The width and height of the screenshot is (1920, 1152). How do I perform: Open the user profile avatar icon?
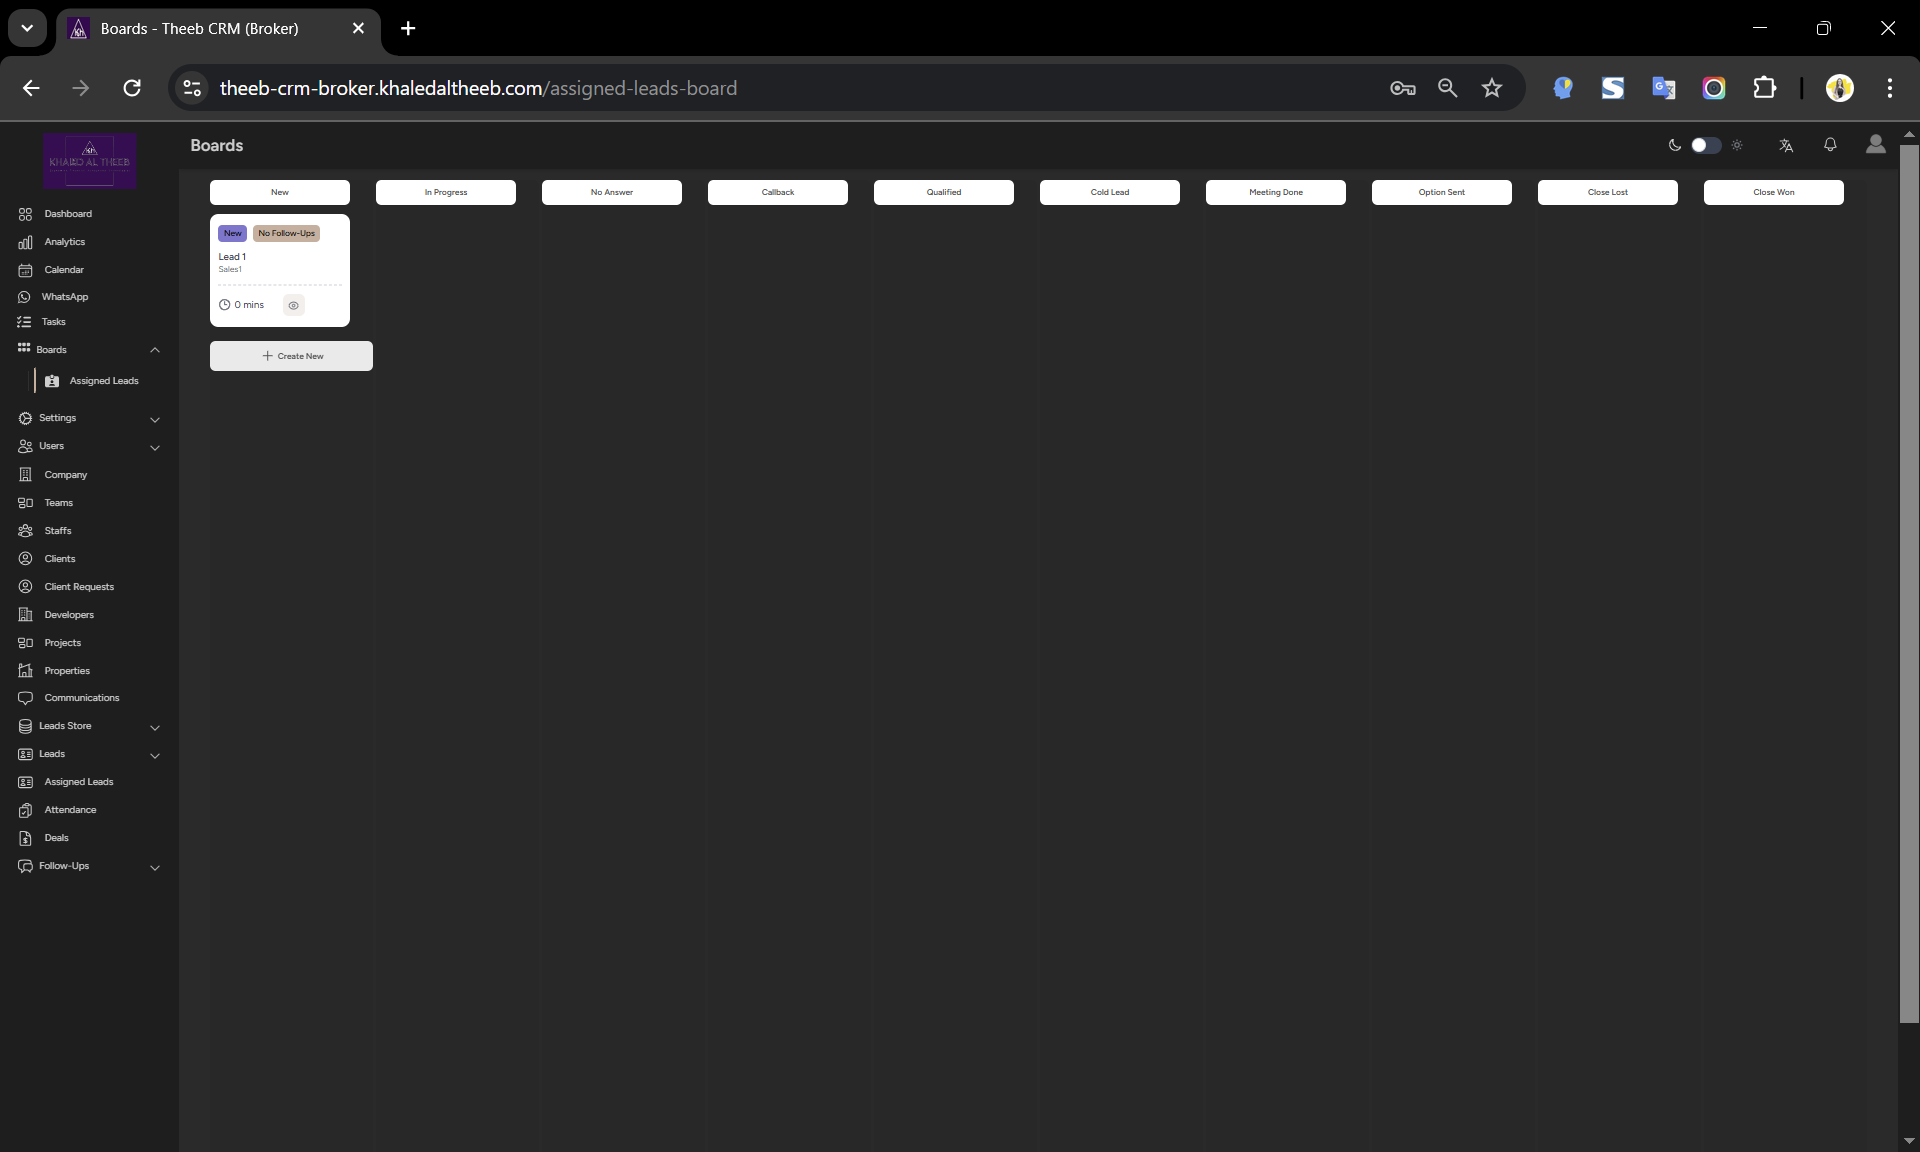pos(1875,145)
